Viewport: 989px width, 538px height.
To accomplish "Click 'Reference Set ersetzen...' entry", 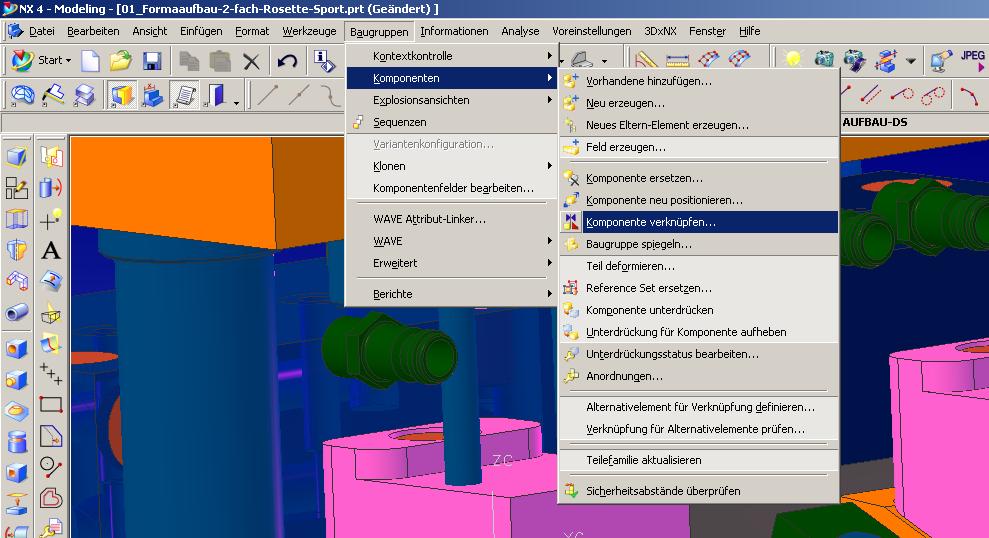I will click(x=699, y=288).
